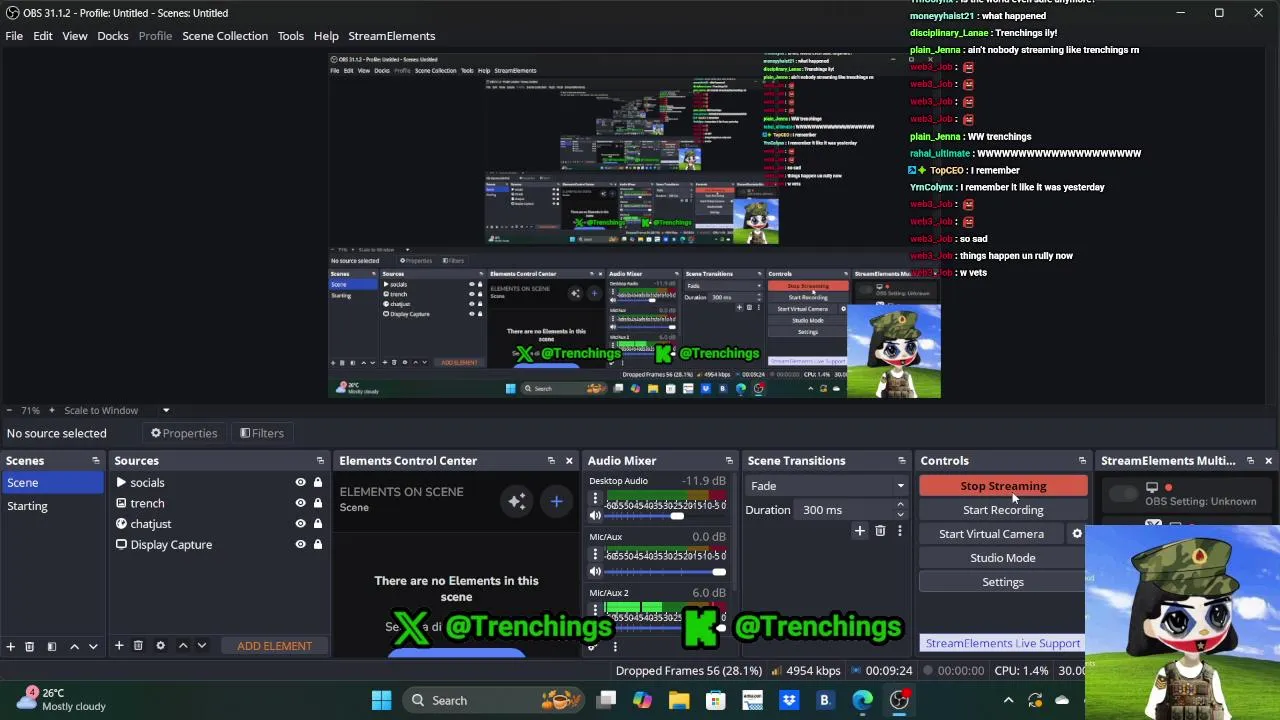Toggle visibility of chatjust source
Viewport: 1280px width, 720px height.
[x=300, y=524]
